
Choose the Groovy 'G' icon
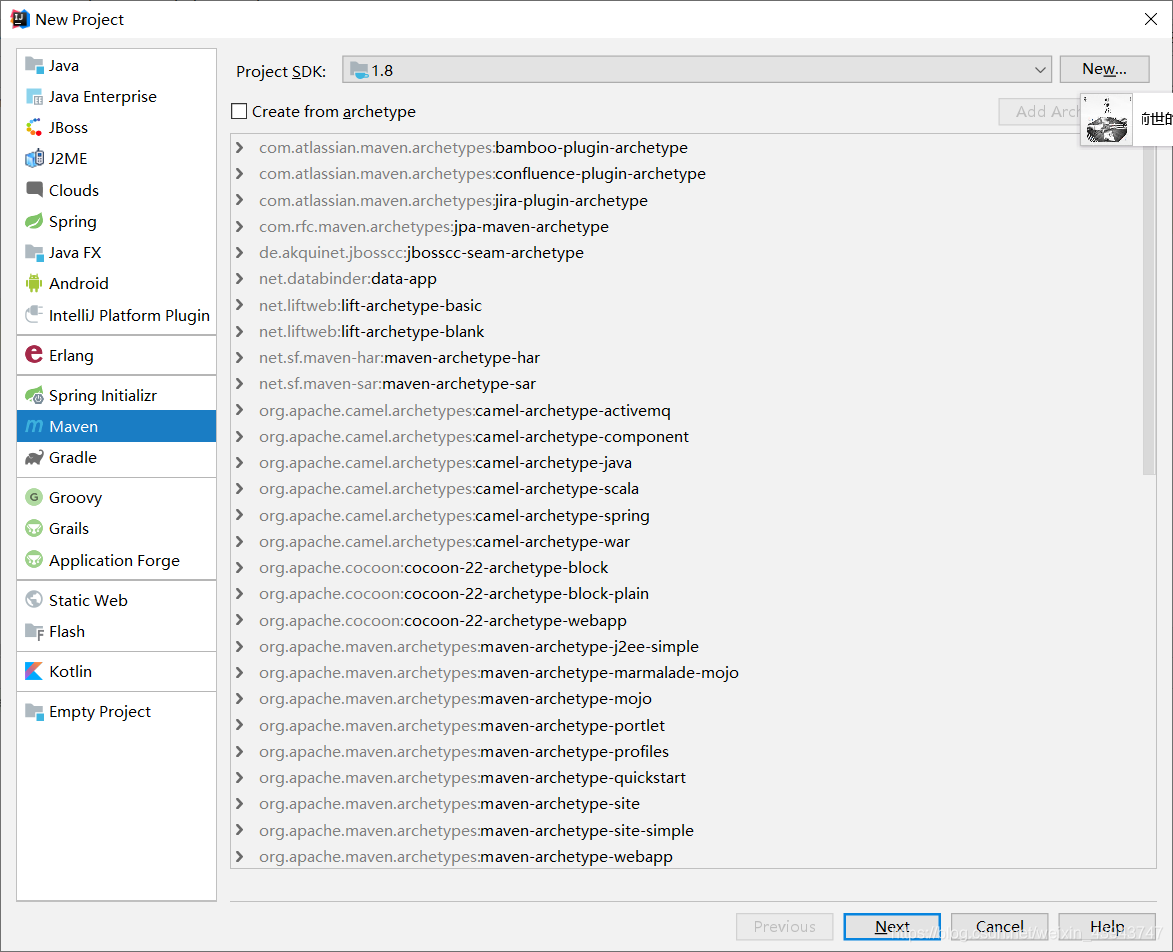tap(34, 497)
